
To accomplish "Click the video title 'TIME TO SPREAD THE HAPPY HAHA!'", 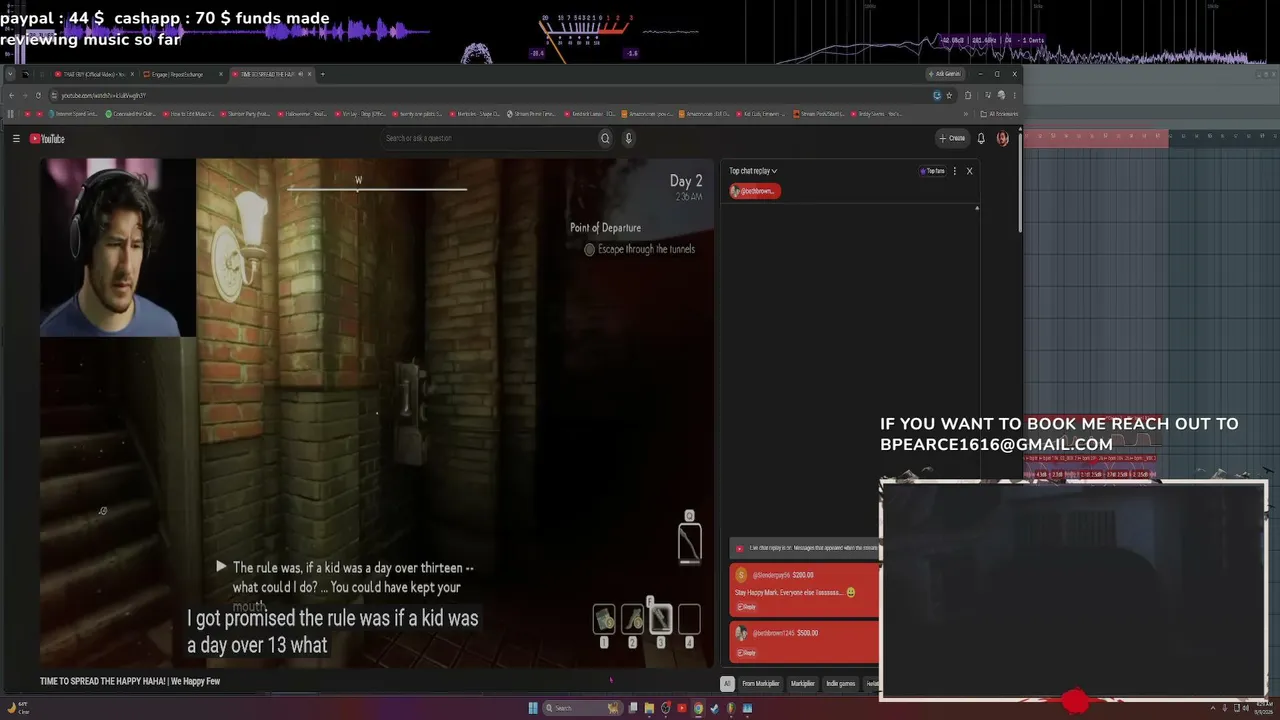I will (130, 682).
